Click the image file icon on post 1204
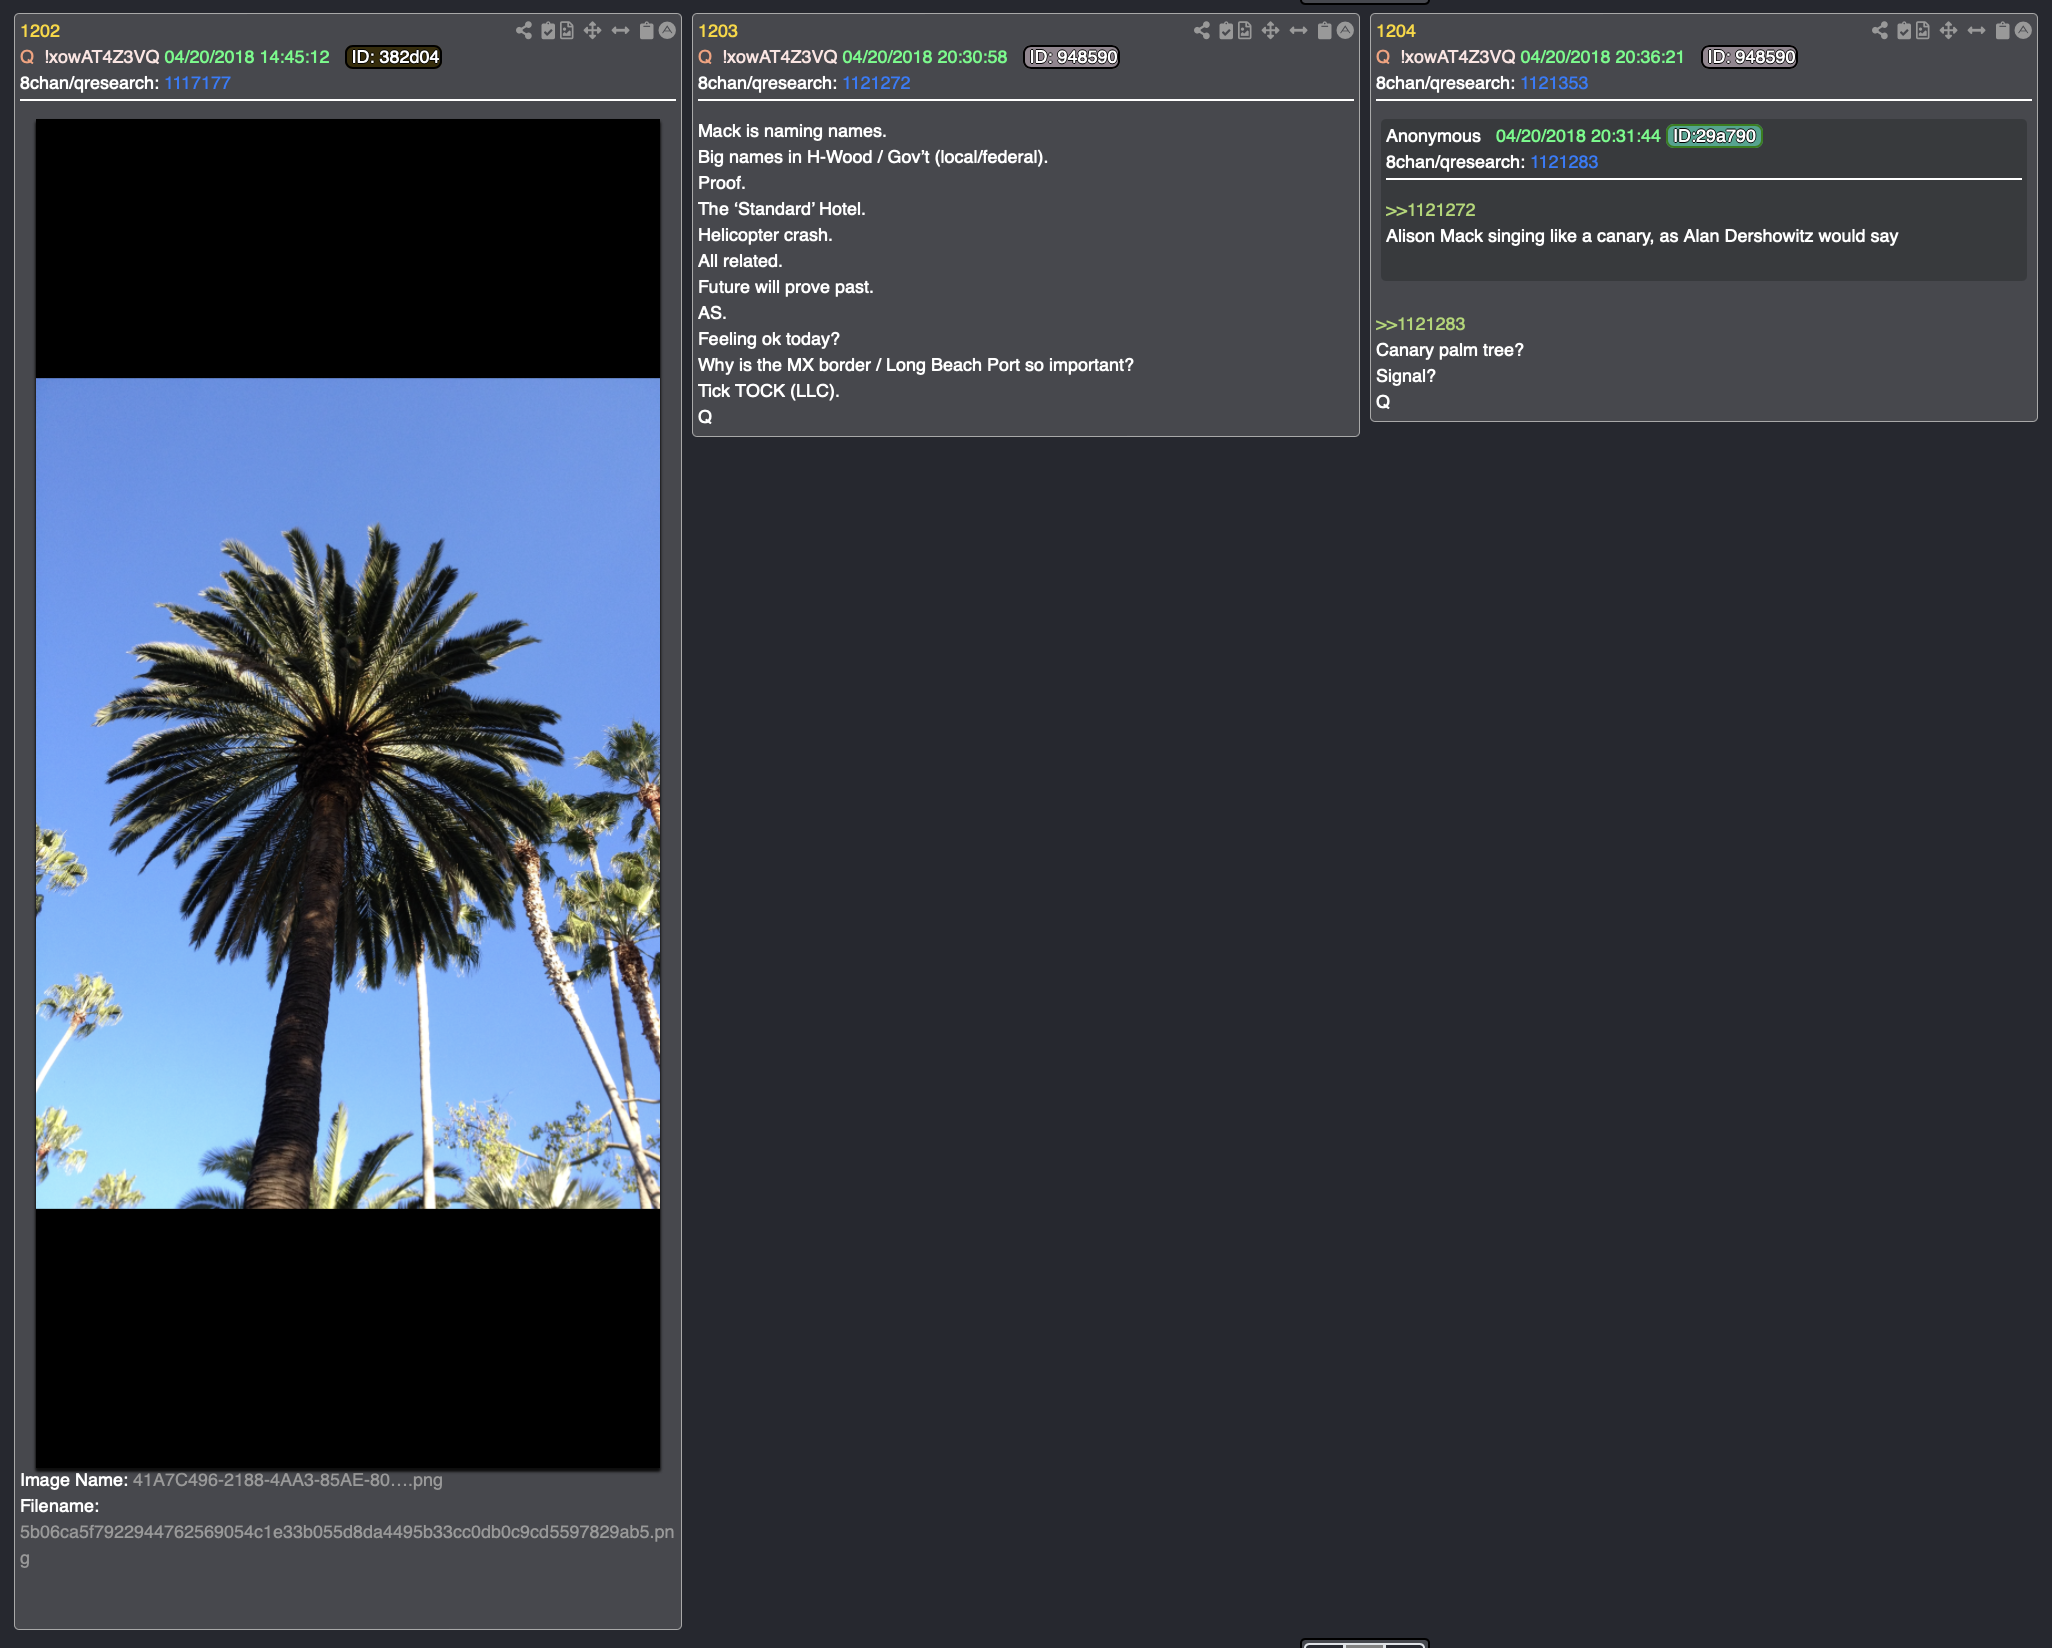Image resolution: width=2052 pixels, height=1648 pixels. tap(1923, 31)
